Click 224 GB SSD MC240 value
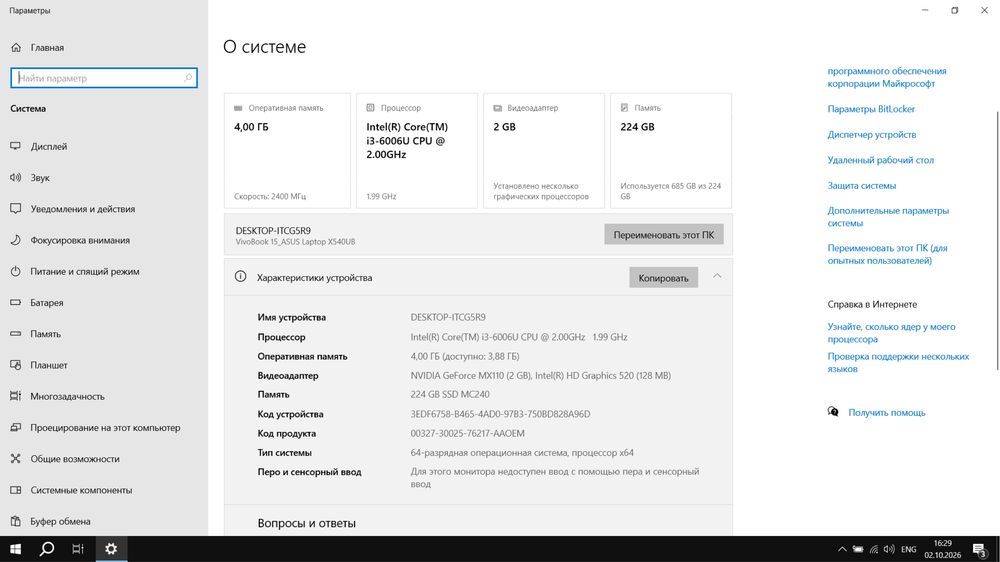Viewport: 1000px width, 562px height. click(450, 394)
